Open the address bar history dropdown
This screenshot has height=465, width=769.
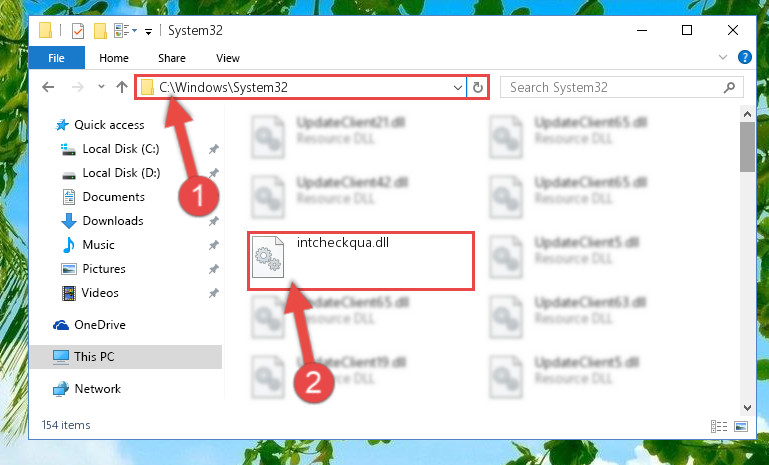click(458, 87)
